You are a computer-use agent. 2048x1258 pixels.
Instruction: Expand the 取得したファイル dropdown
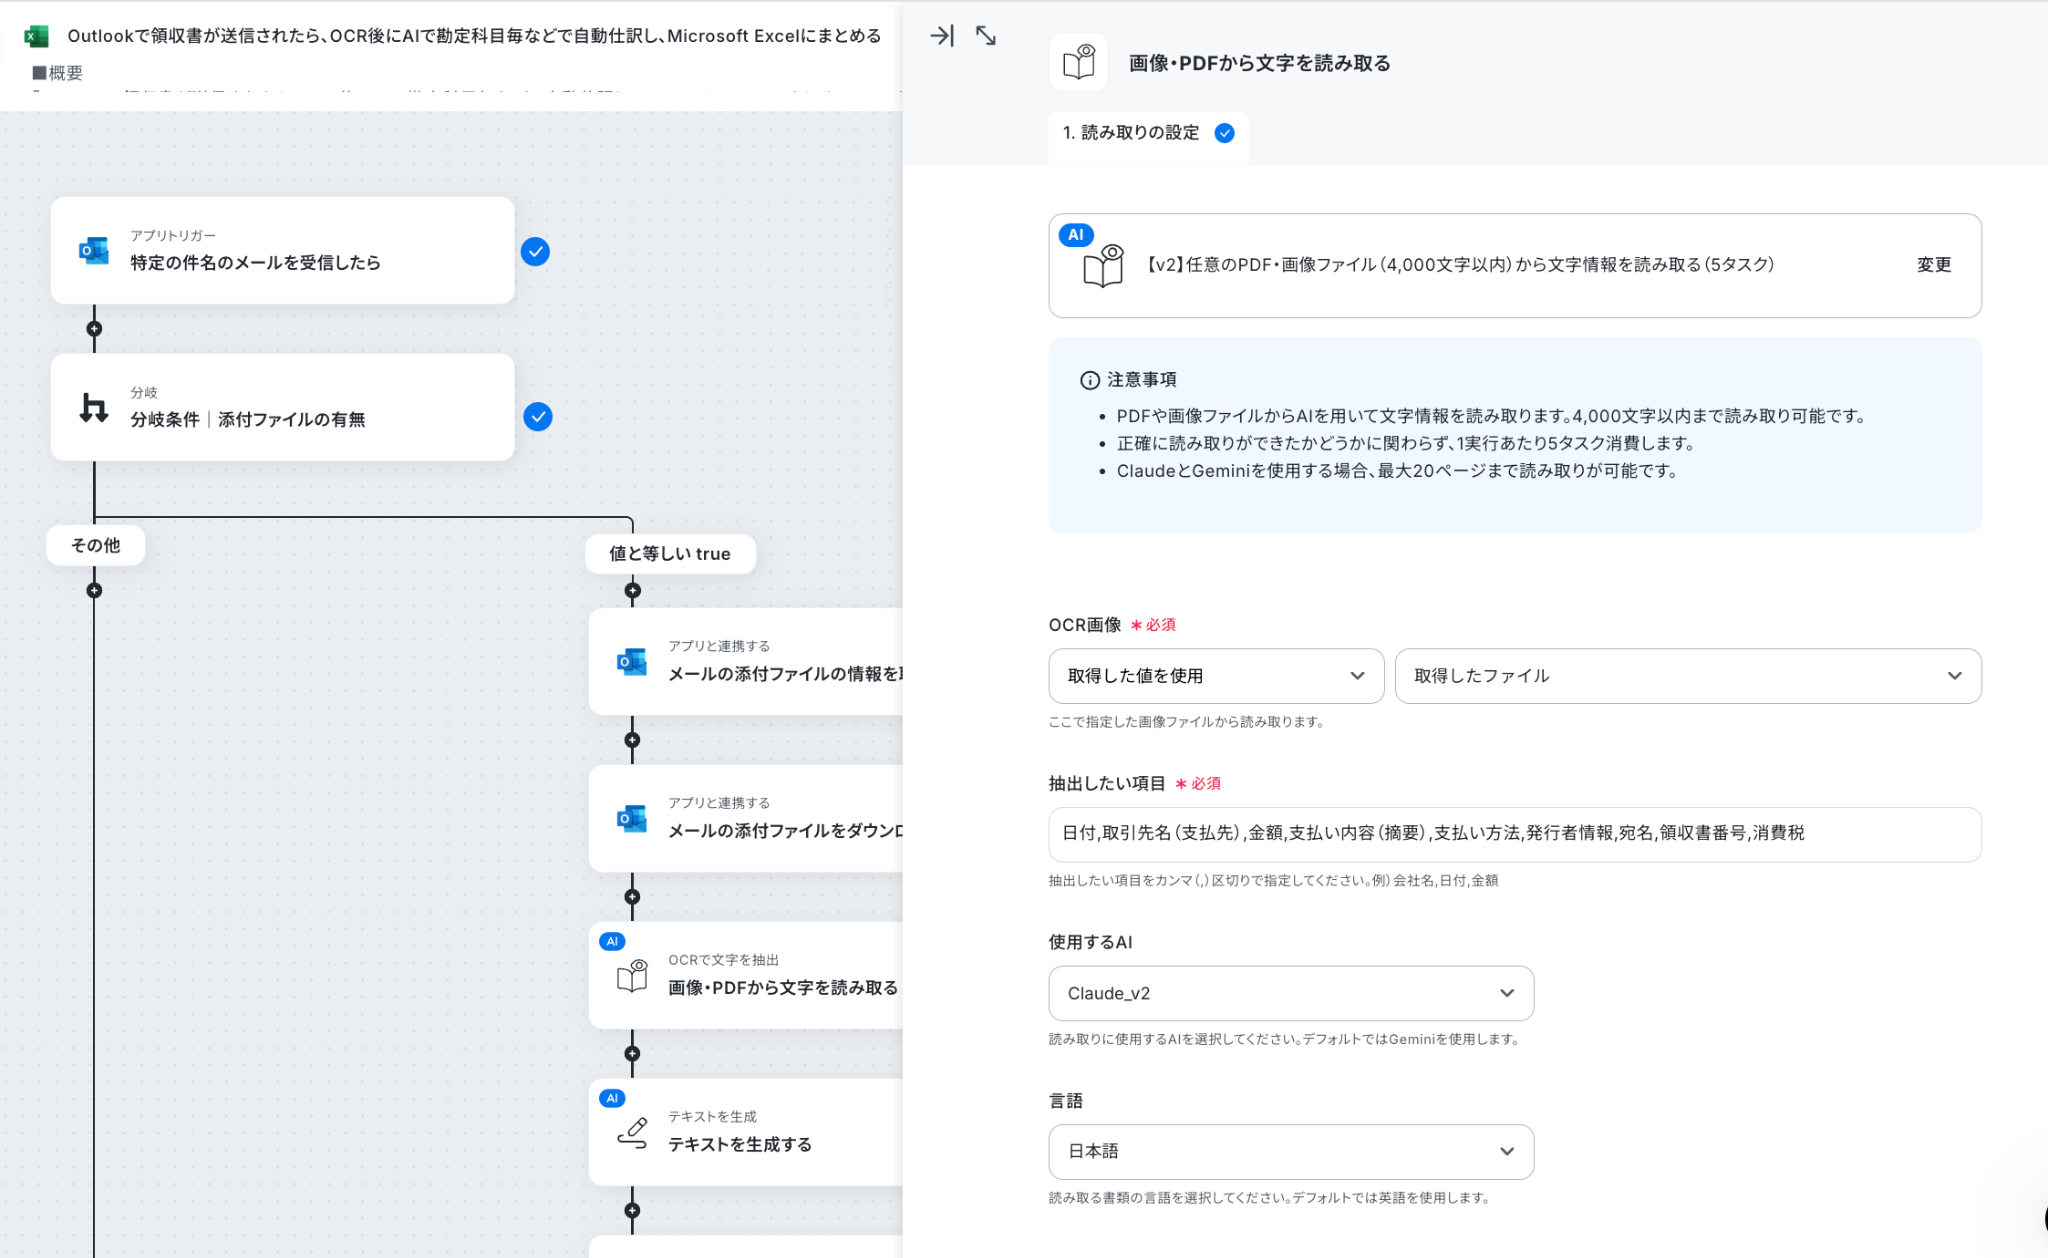[1688, 676]
